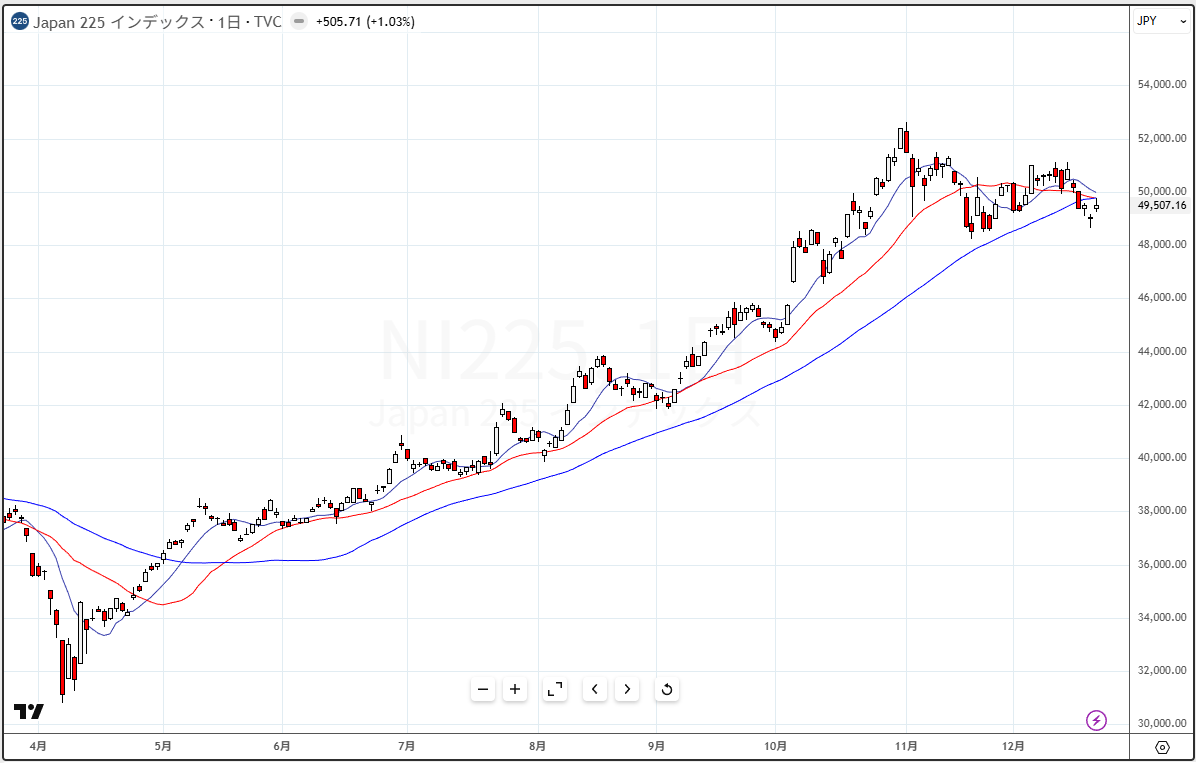Click the 40,000.00 price axis label
Screen dimensions: 1196x763
[x=1162, y=458]
